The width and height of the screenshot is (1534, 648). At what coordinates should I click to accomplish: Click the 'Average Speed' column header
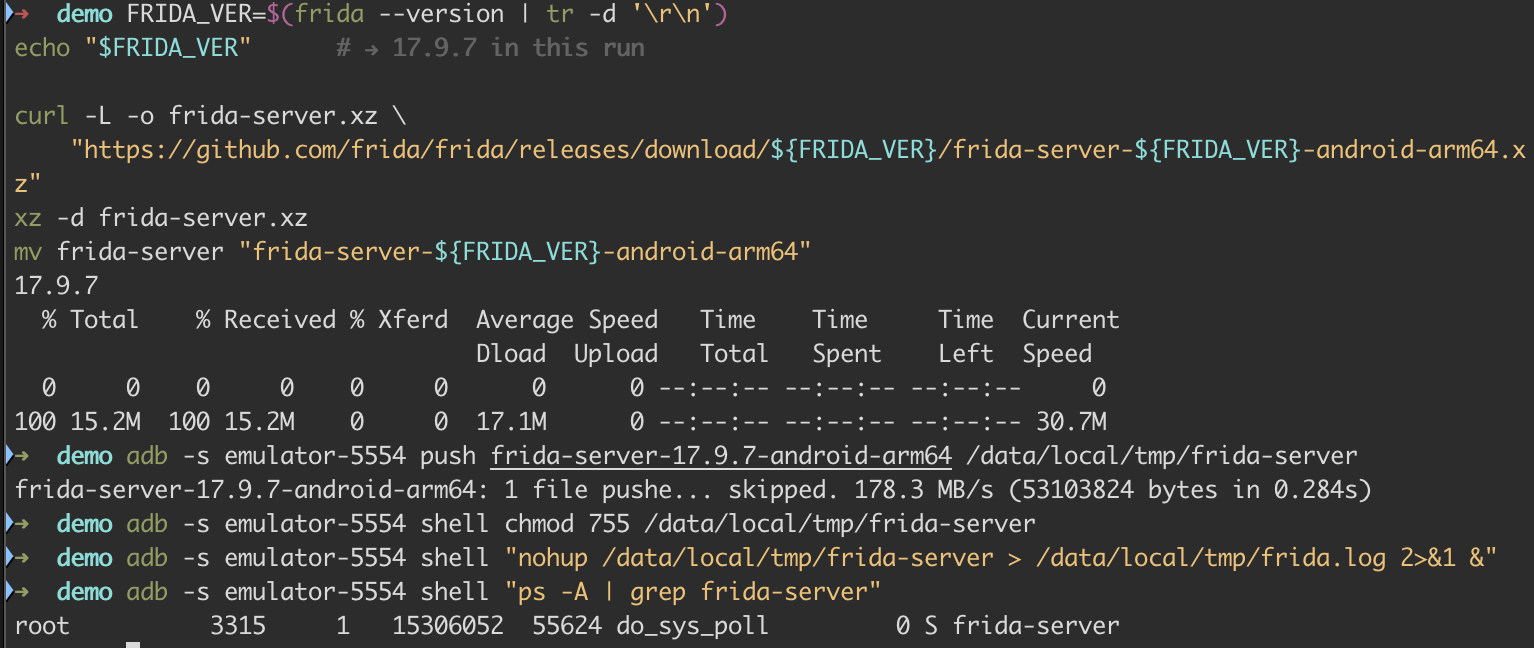coord(567,320)
